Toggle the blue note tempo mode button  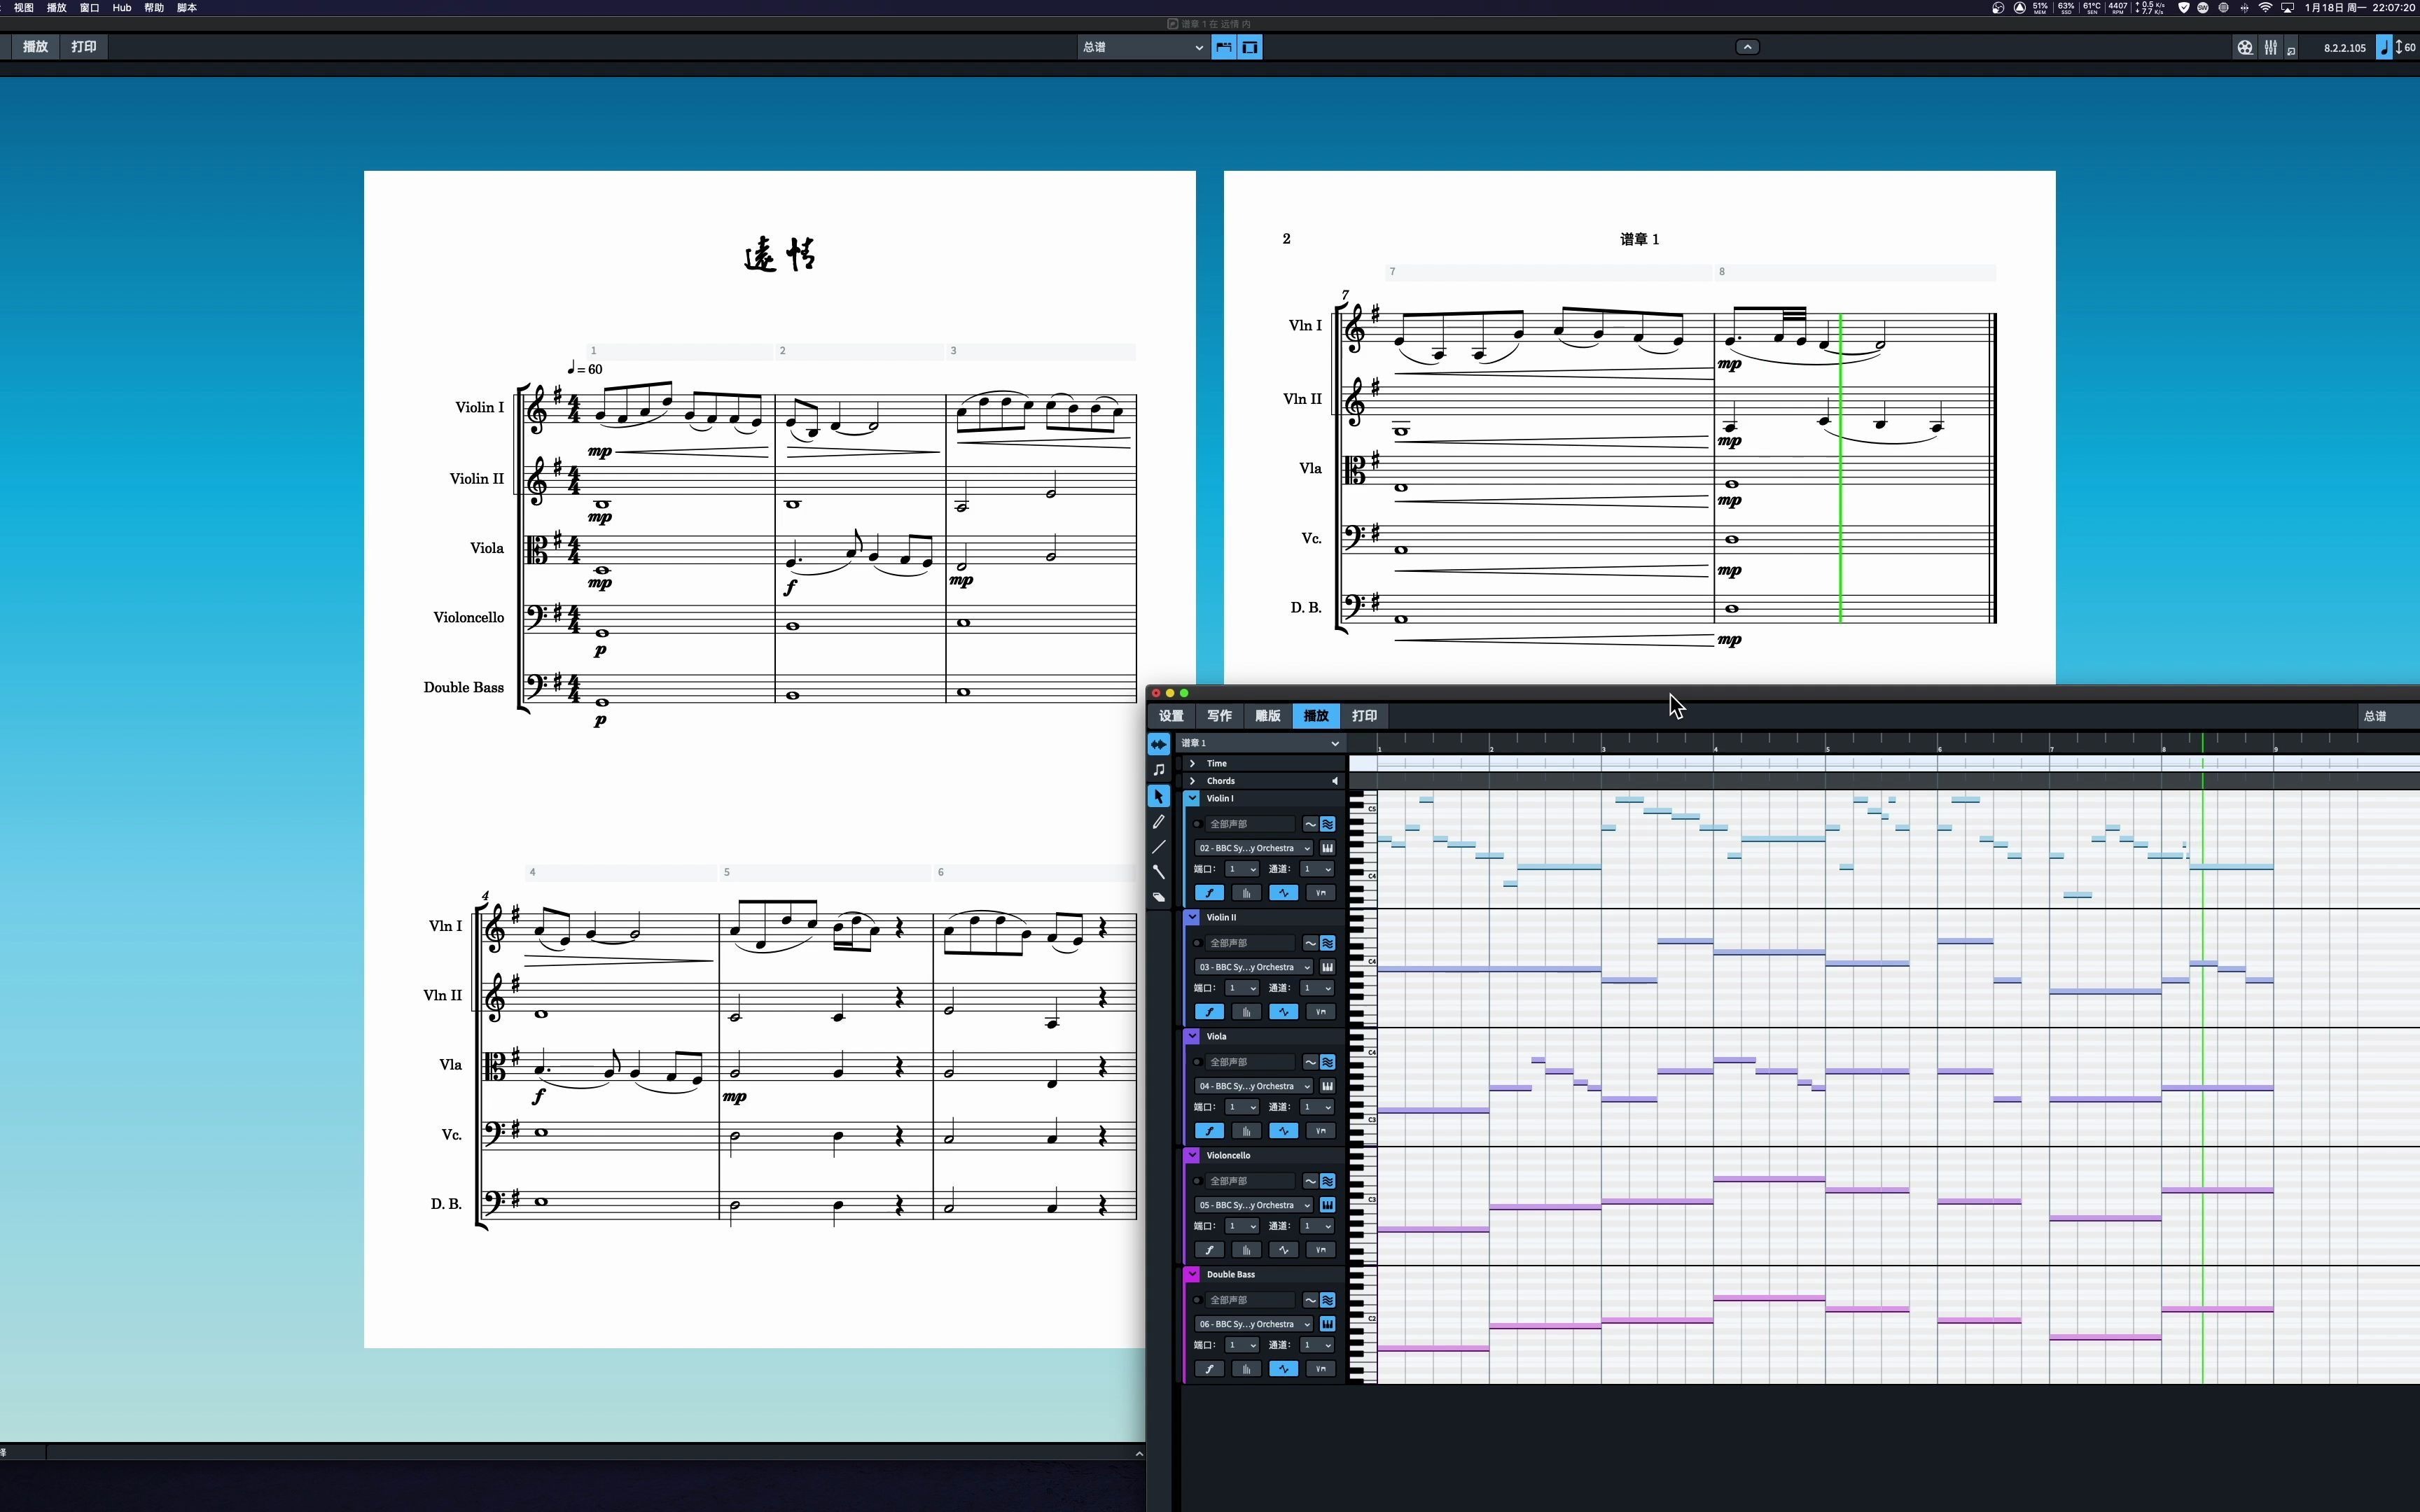pyautogui.click(x=2384, y=47)
